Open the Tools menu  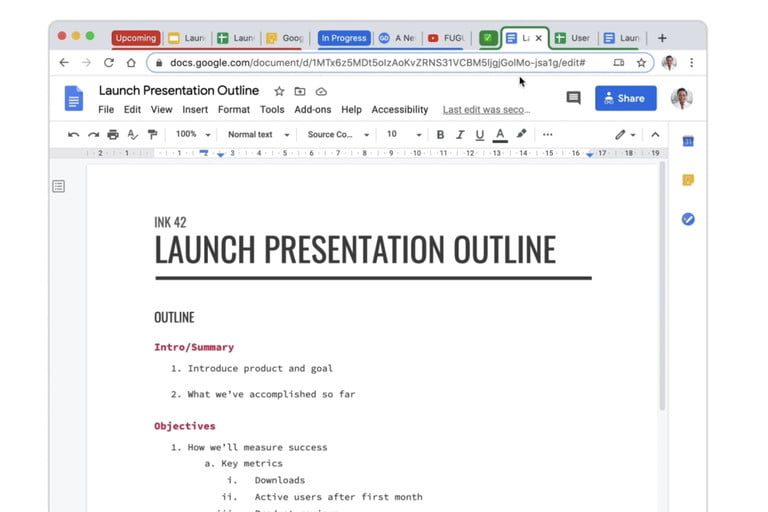pos(272,110)
